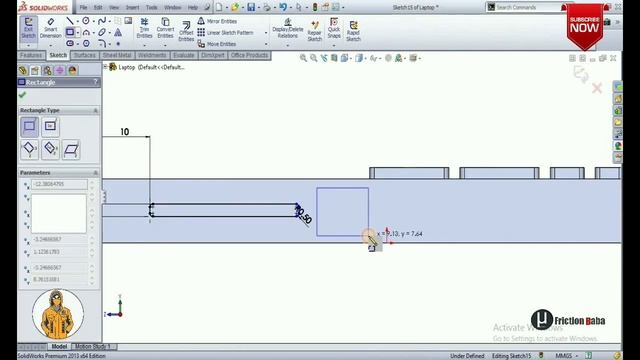This screenshot has width=640, height=360.
Task: Switch to the Sheet Metal tab
Action: pyautogui.click(x=117, y=55)
